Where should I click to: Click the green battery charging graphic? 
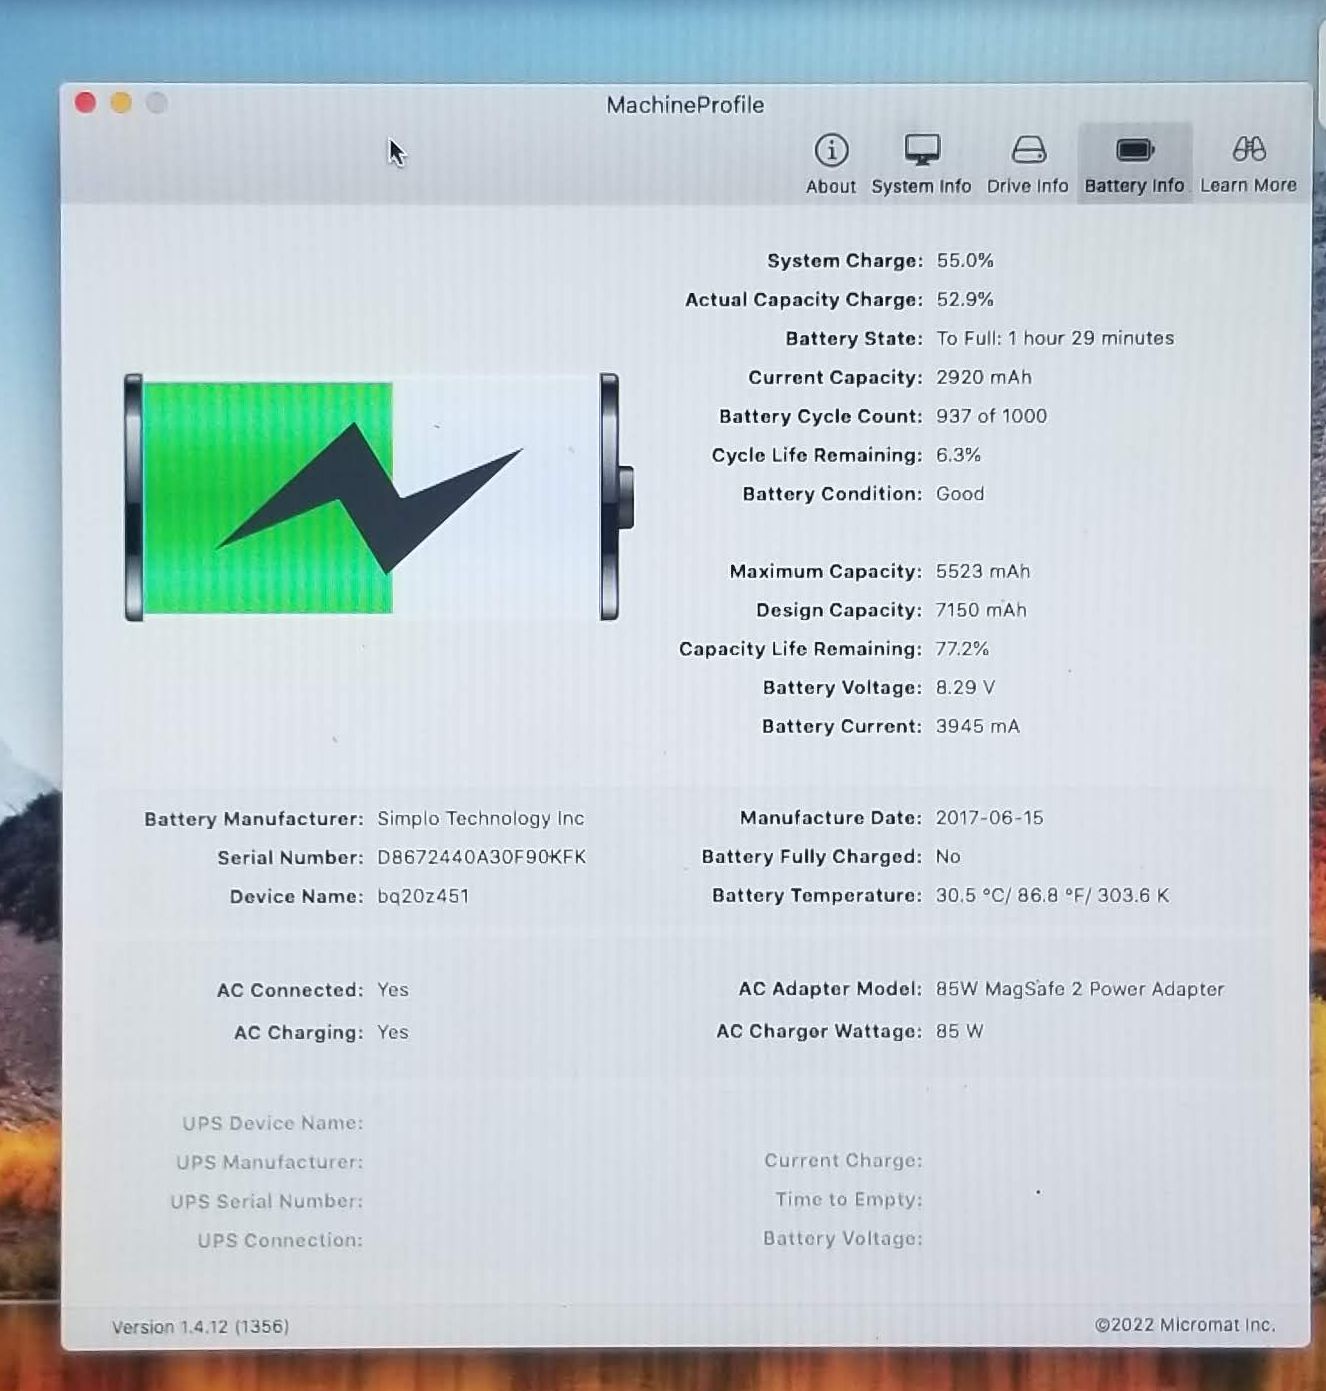click(372, 497)
